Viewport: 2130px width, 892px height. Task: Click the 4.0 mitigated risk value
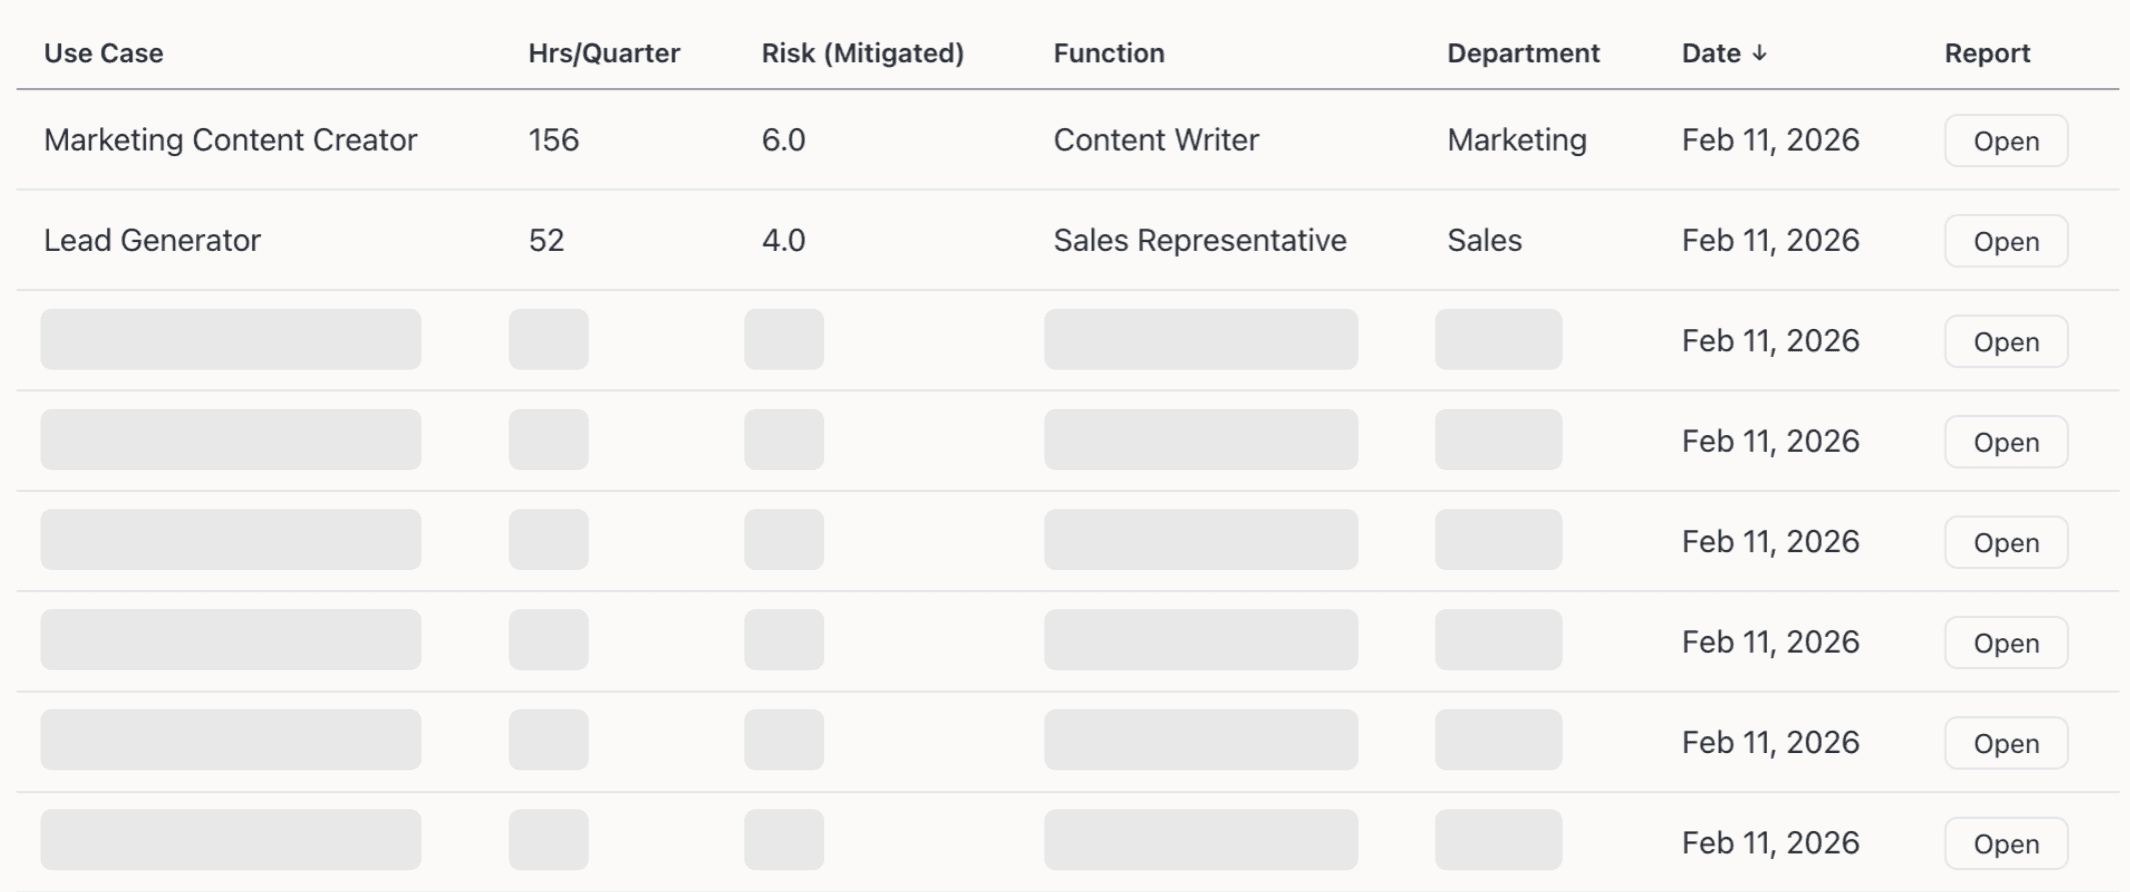coord(783,240)
